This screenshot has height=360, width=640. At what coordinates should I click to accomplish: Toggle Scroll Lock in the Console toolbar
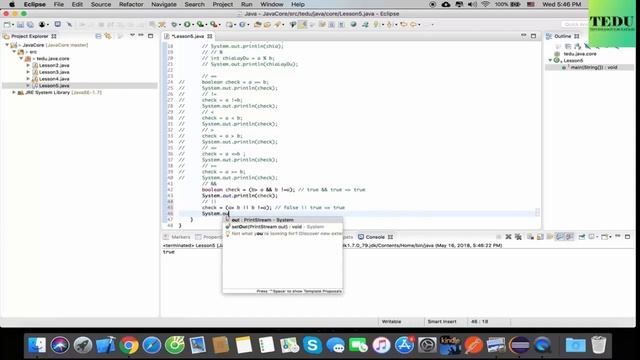[540, 237]
